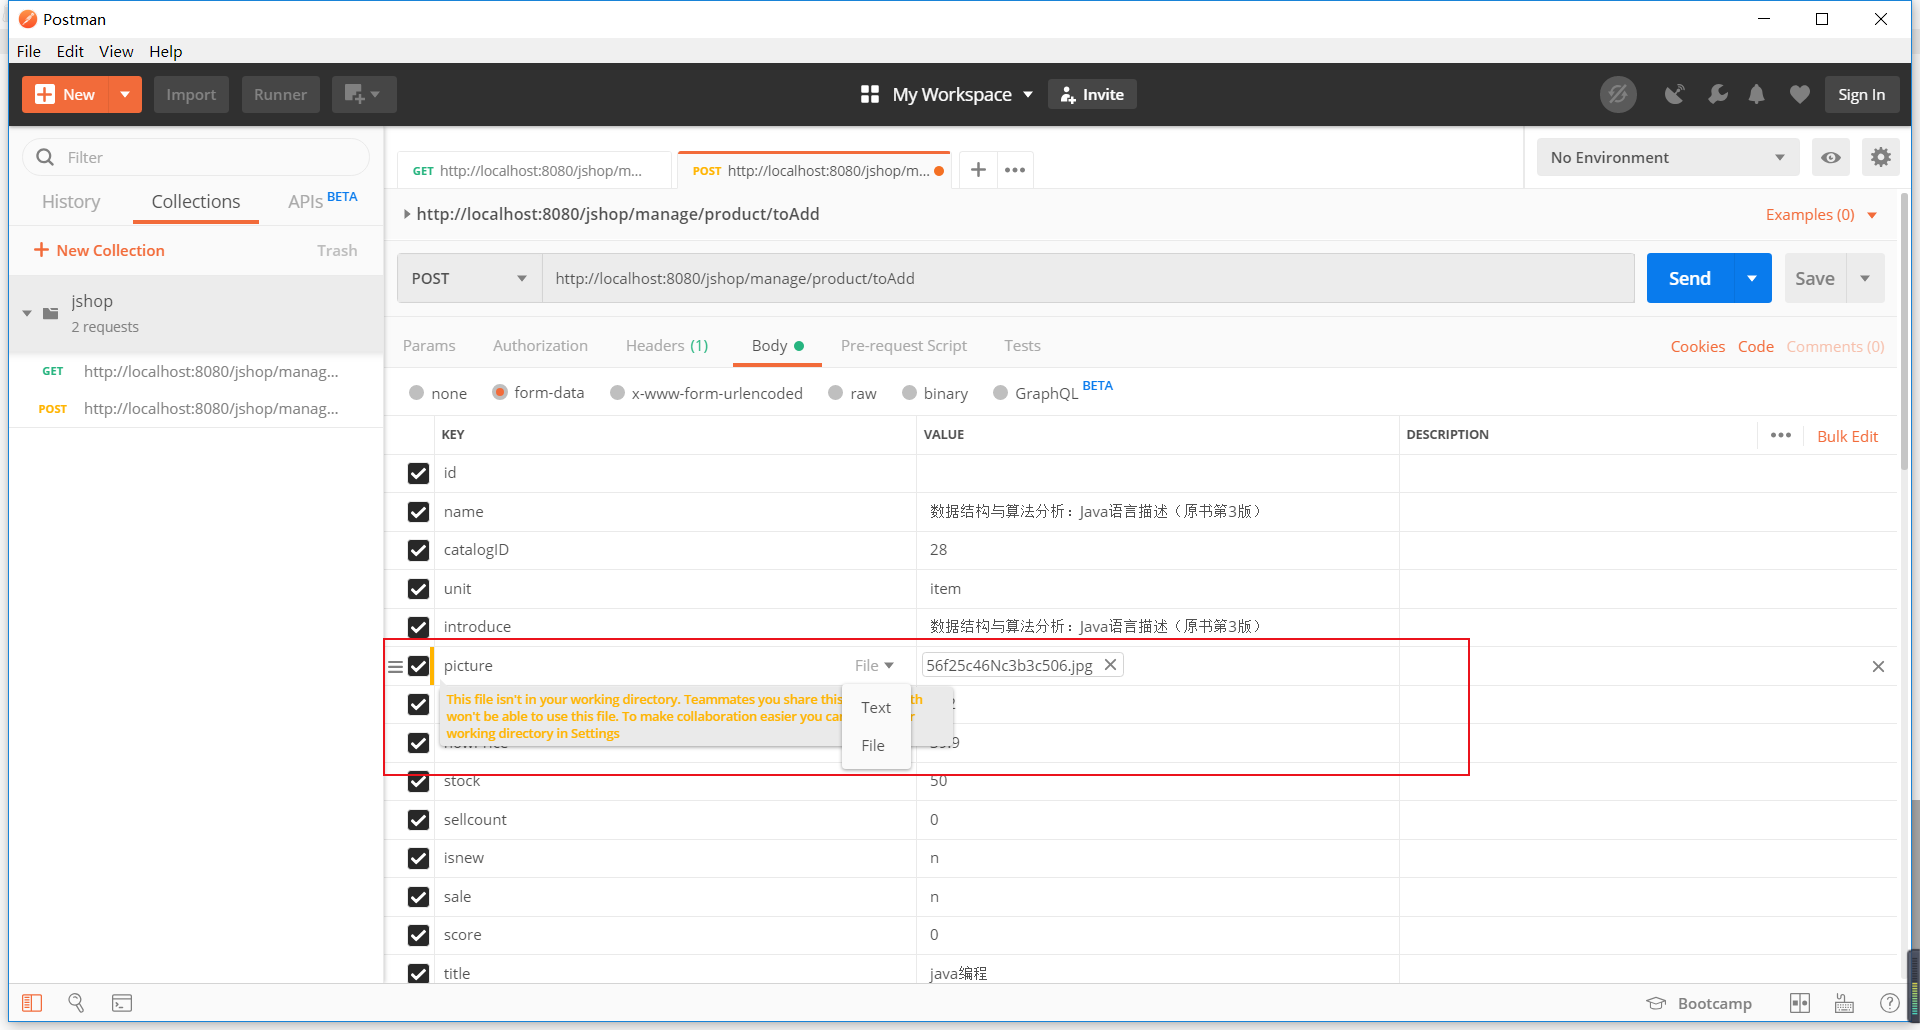
Task: Open notifications via the bell icon
Action: point(1757,94)
